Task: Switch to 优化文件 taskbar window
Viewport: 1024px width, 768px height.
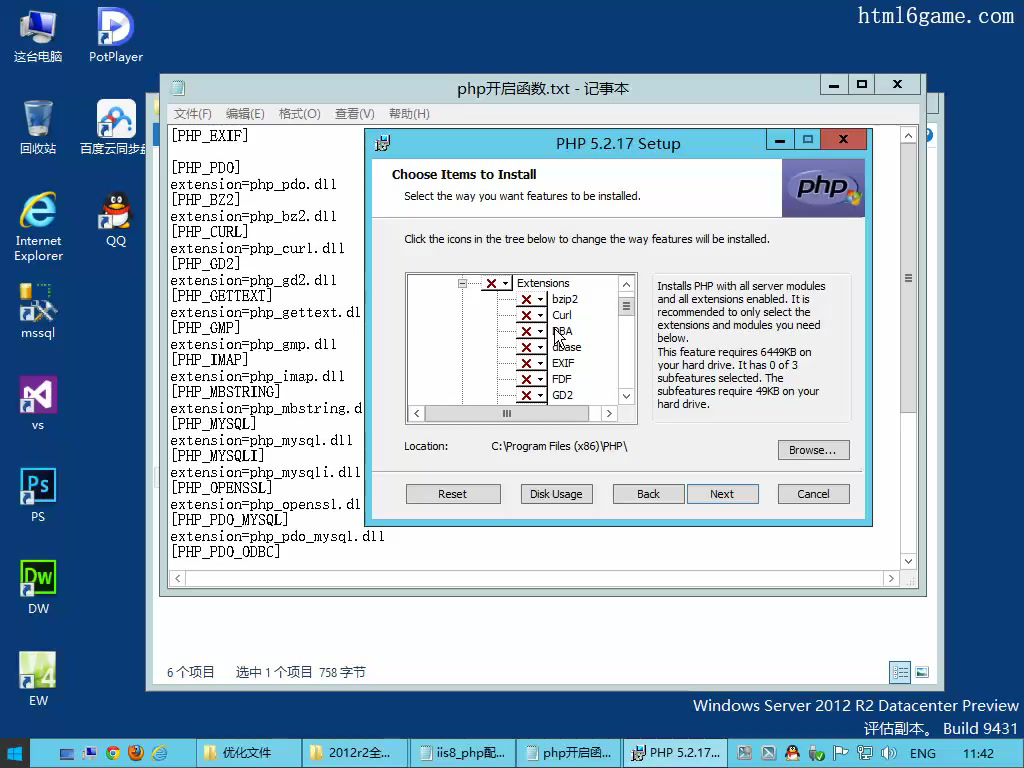Action: click(x=248, y=753)
